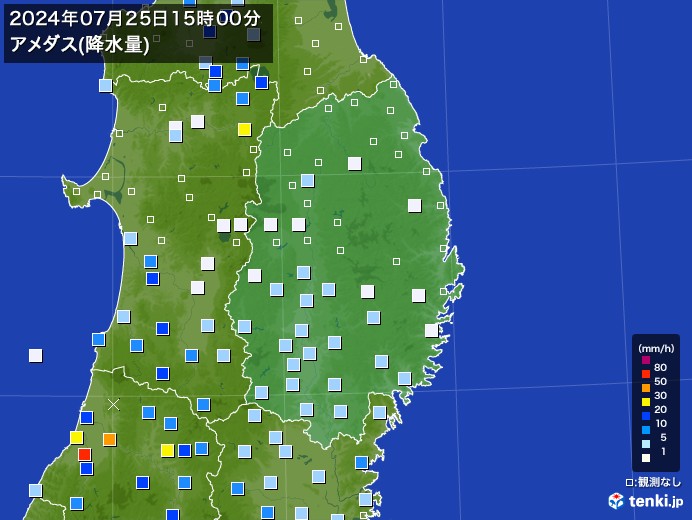Click the purple legend swatch above 80
Image resolution: width=692 pixels, height=520 pixels.
click(x=646, y=360)
